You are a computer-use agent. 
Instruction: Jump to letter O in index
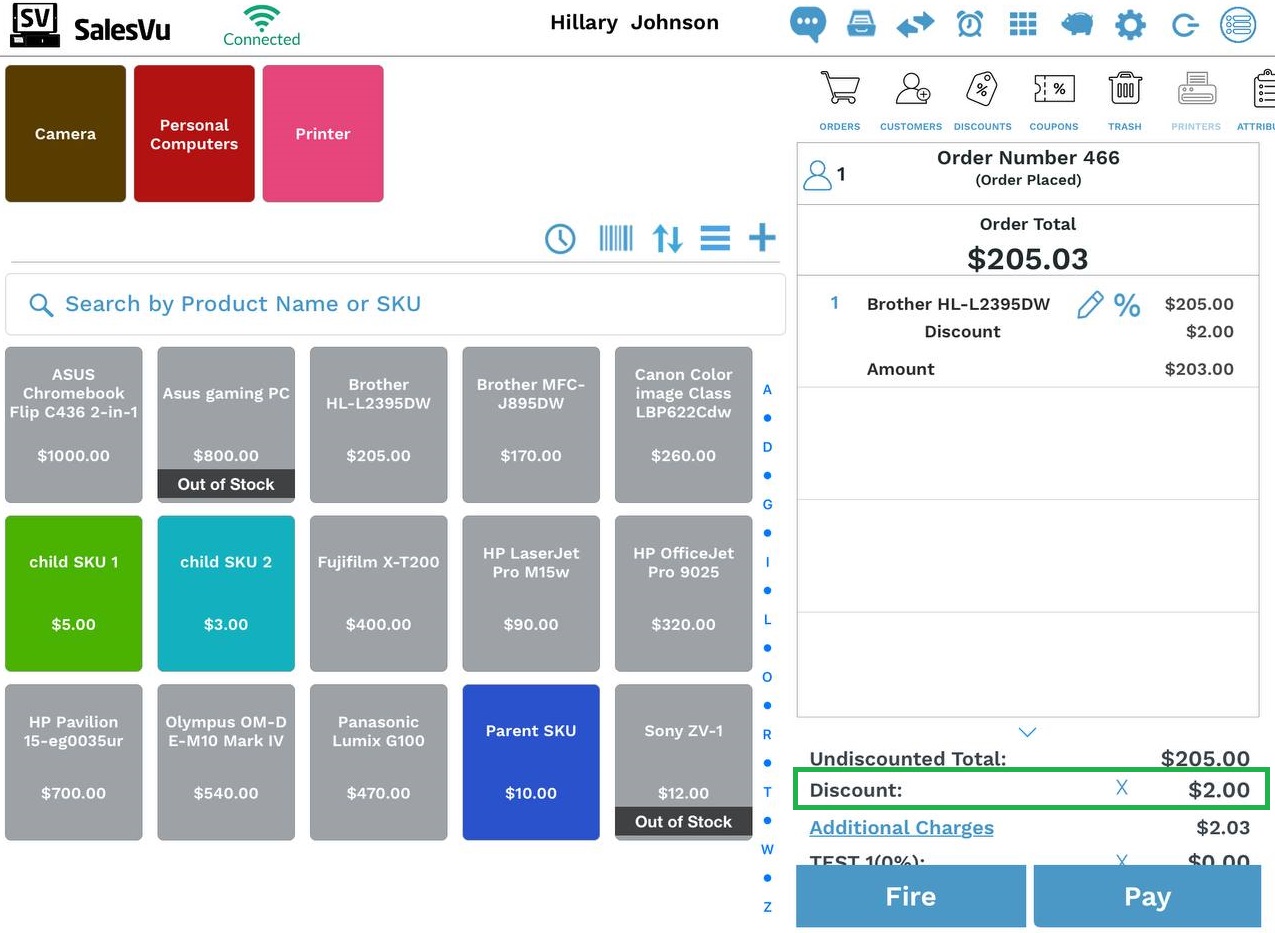pyautogui.click(x=767, y=677)
